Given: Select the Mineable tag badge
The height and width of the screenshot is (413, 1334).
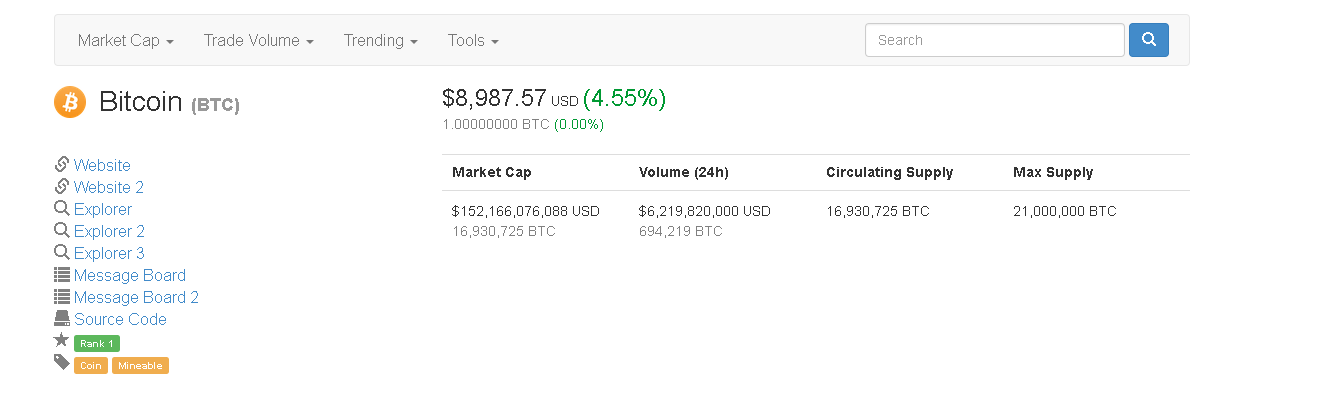Looking at the screenshot, I should tap(140, 366).
